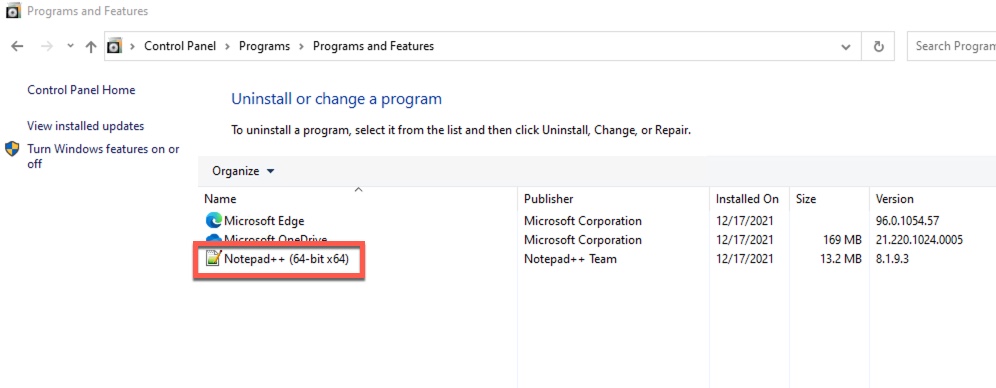
Task: Select the Microsoft Edge program row
Action: click(x=597, y=221)
